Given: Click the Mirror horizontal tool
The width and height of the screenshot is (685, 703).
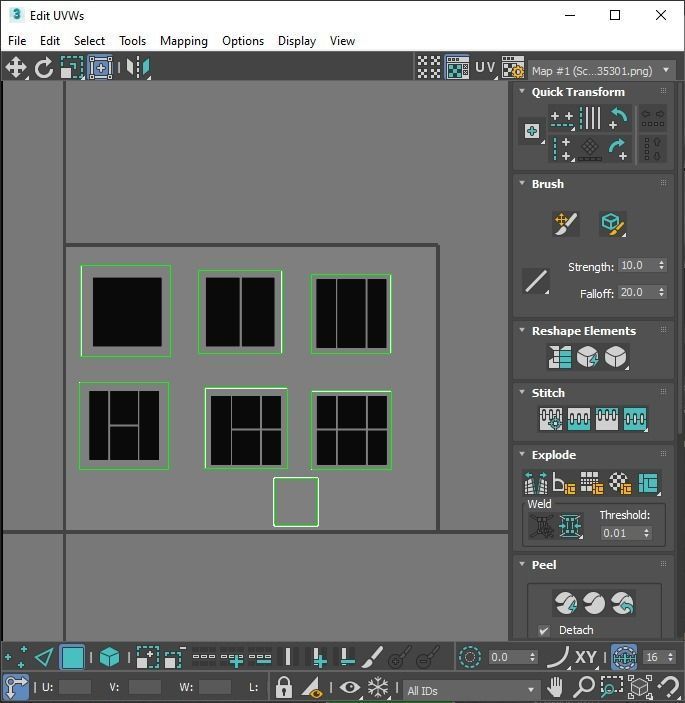Looking at the screenshot, I should pyautogui.click(x=139, y=68).
